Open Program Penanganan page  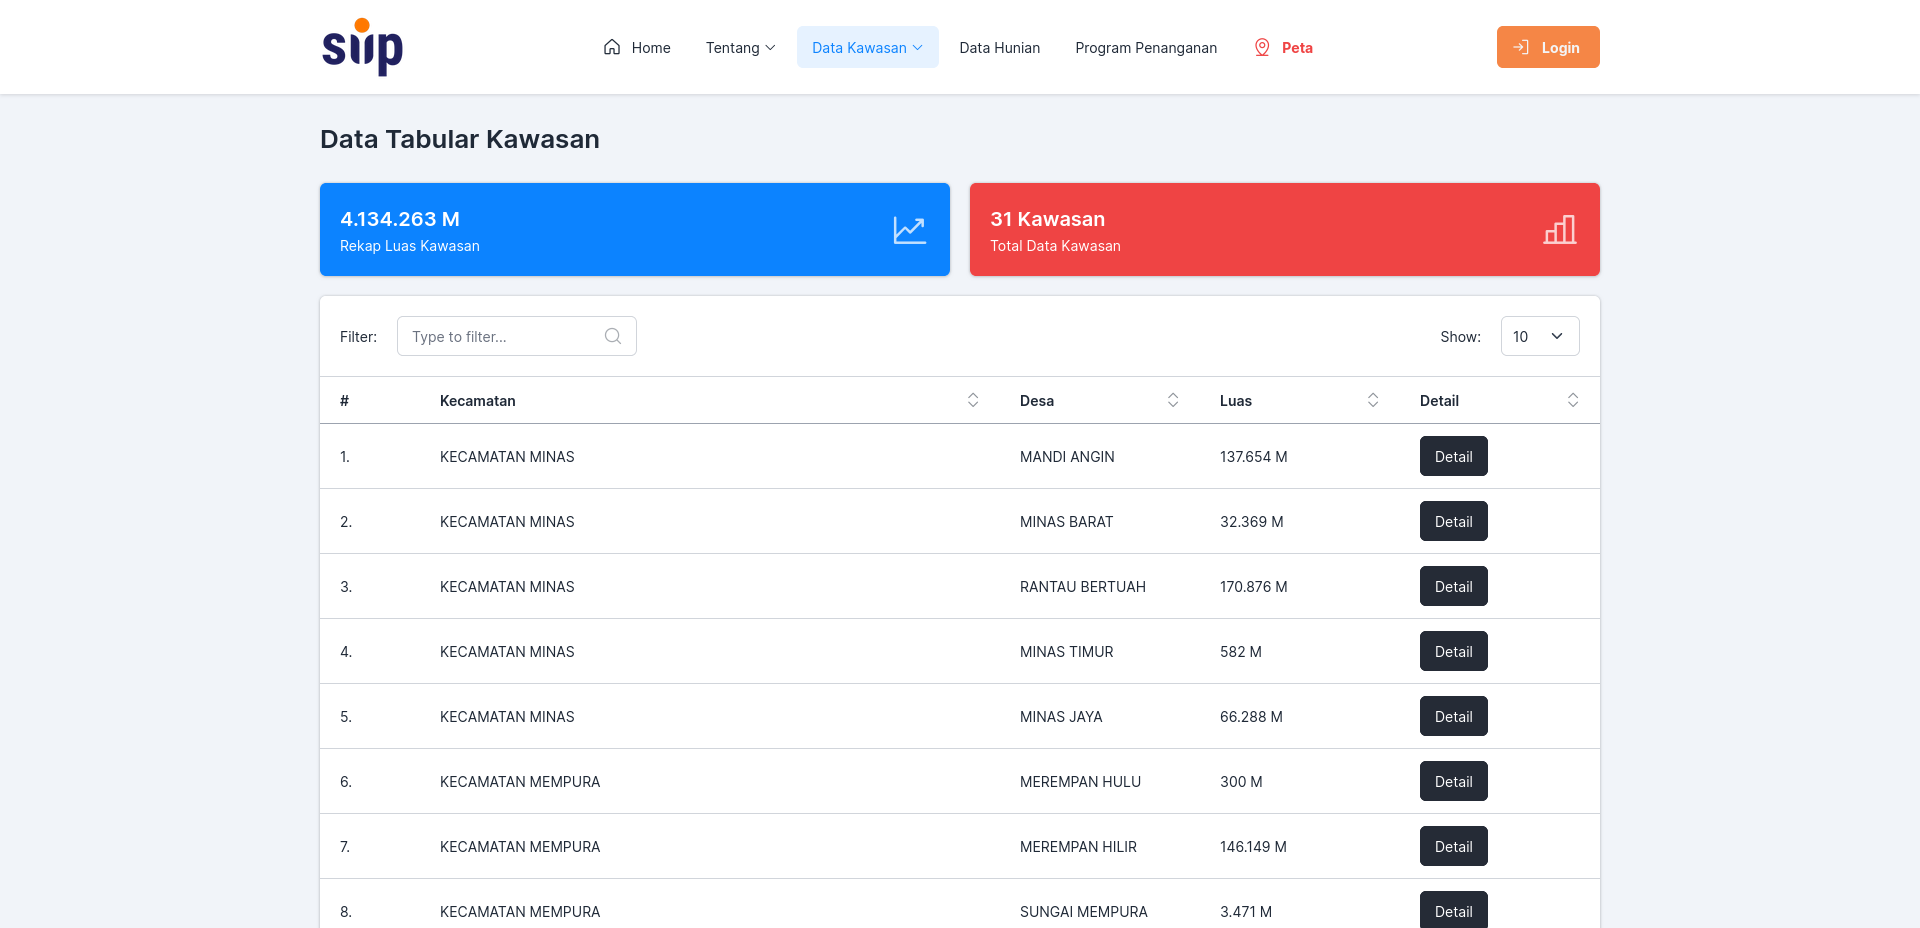point(1146,47)
